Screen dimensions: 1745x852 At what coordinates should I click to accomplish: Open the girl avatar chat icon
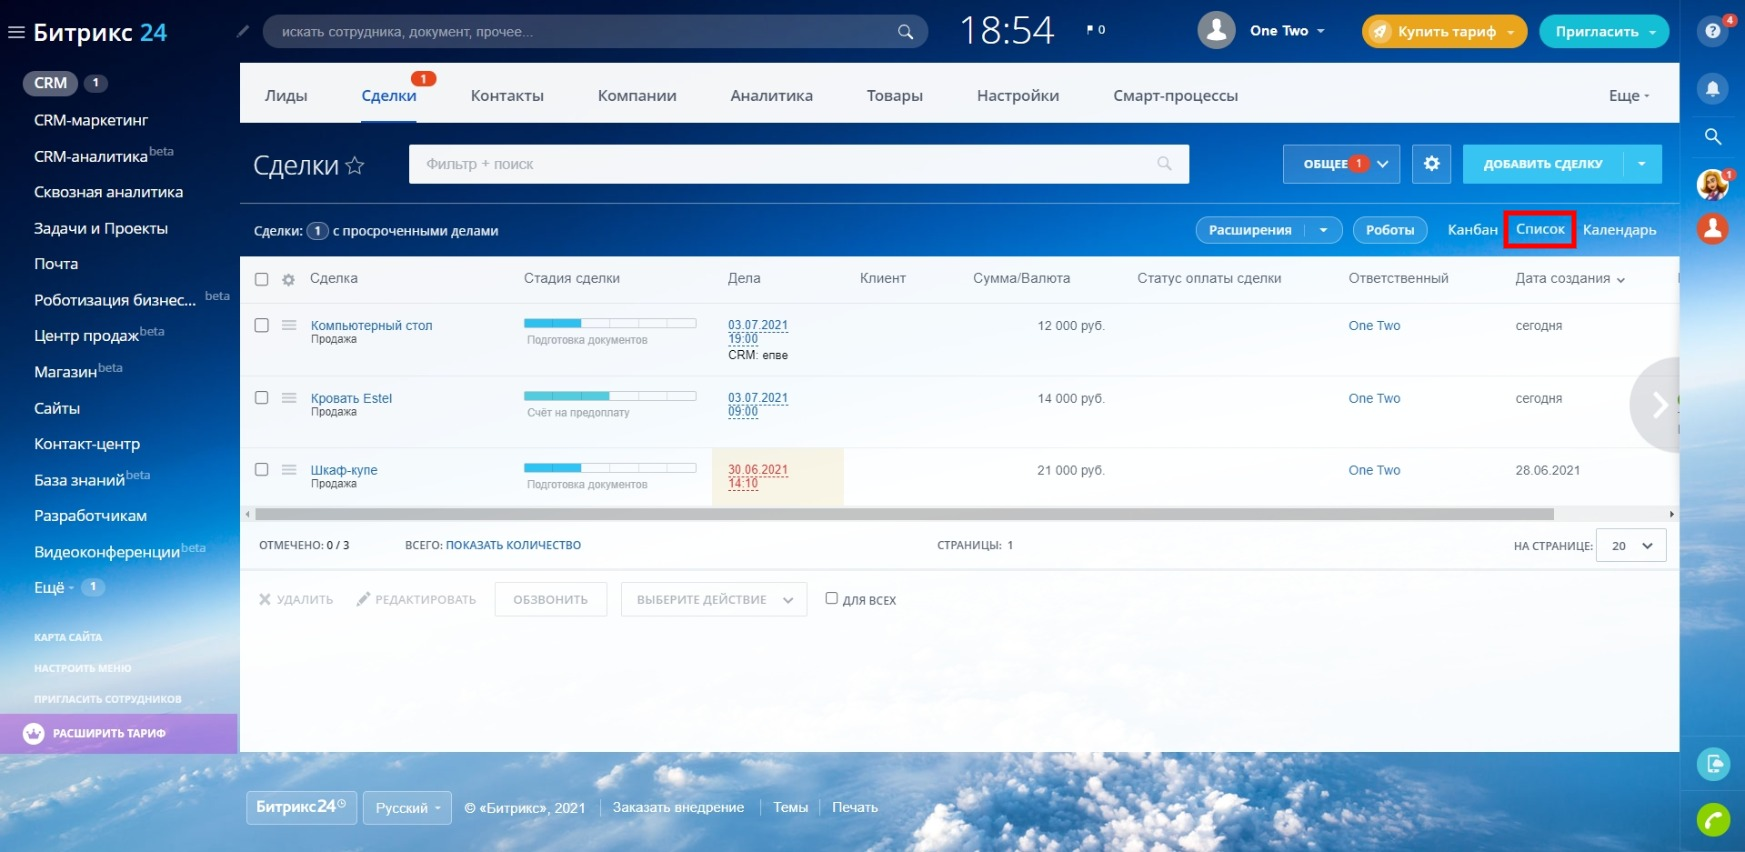1713,185
